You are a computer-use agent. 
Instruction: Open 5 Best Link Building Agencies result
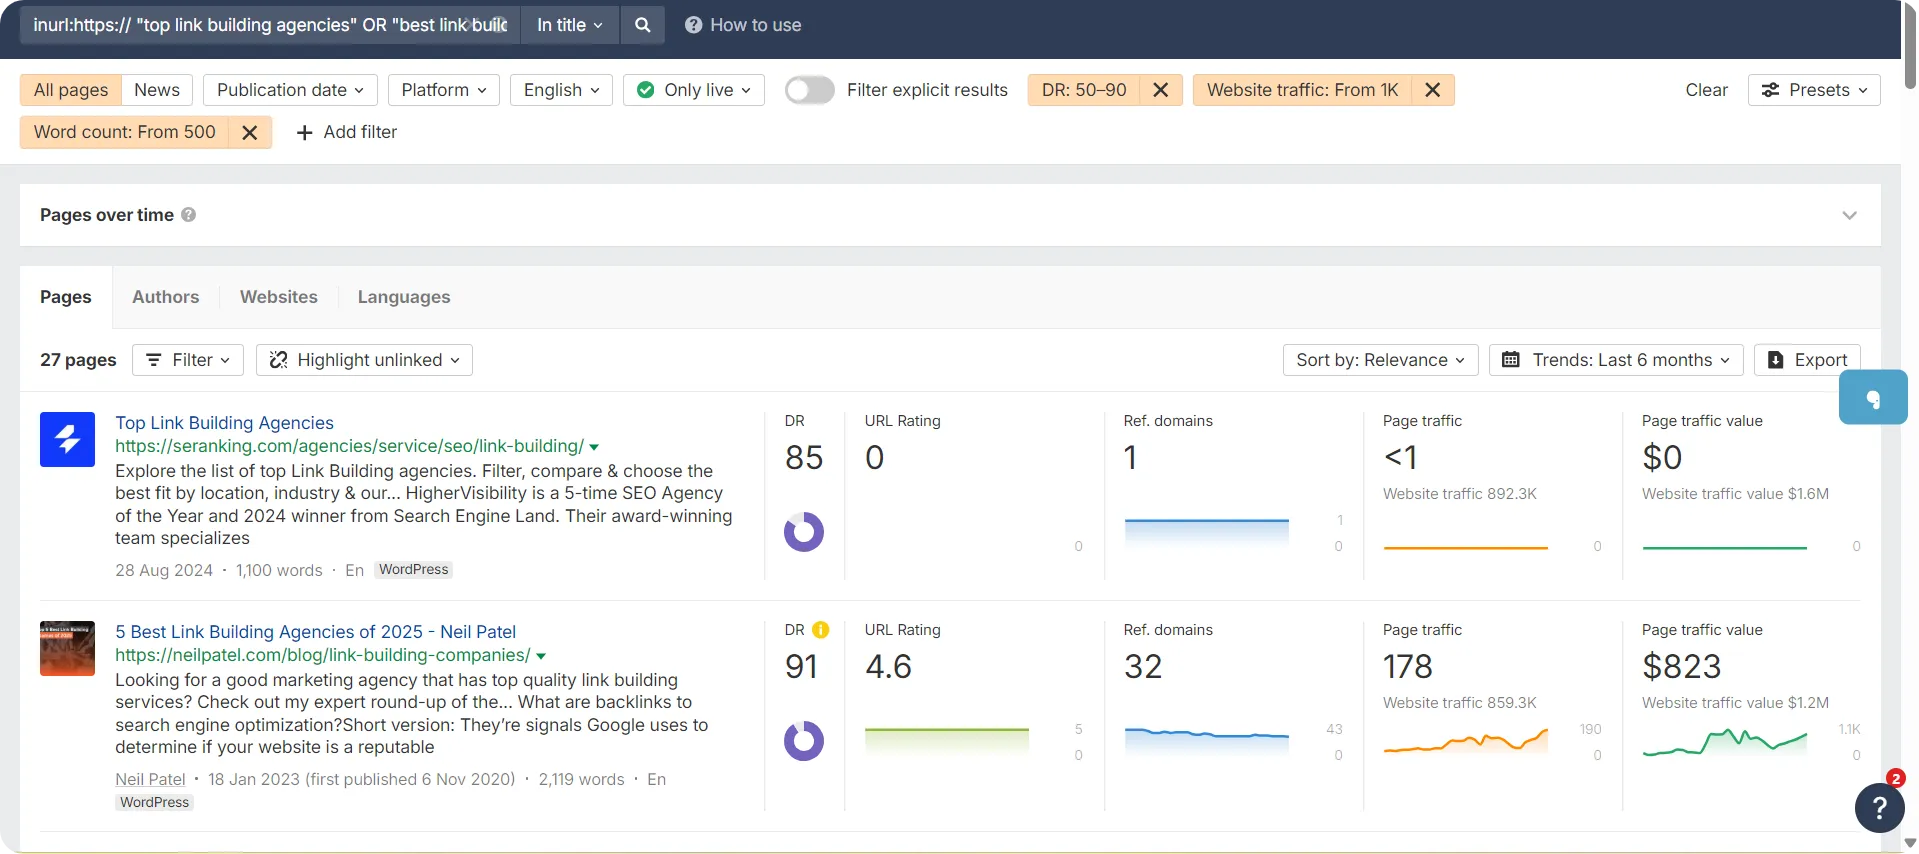point(315,632)
